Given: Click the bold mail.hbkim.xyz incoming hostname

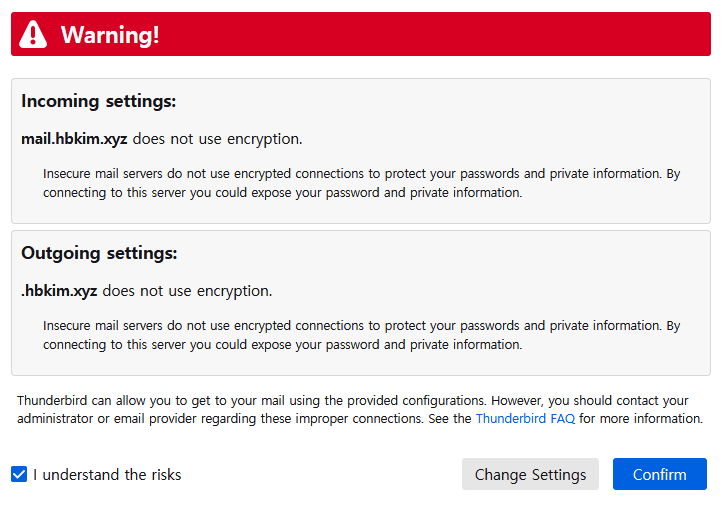Looking at the screenshot, I should click(74, 139).
